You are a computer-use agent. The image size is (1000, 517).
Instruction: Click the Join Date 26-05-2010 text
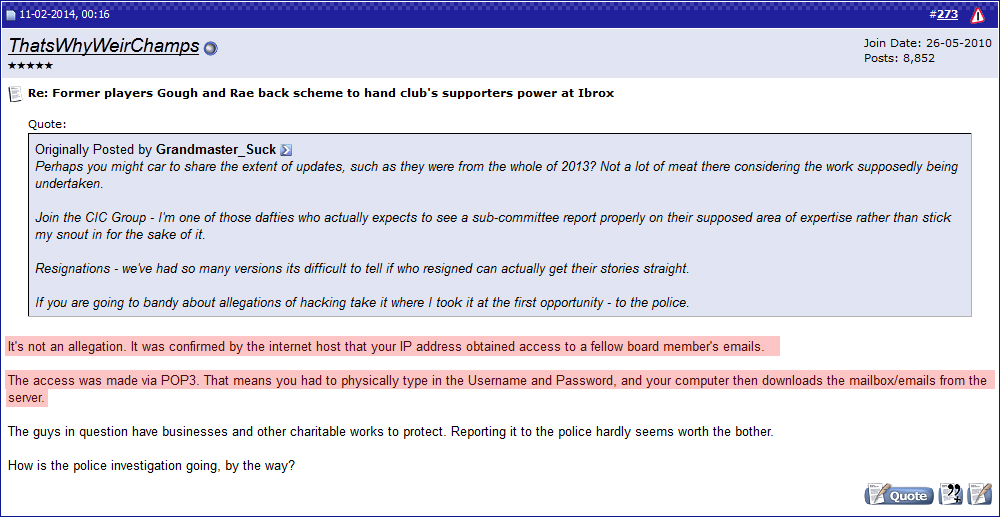tap(928, 43)
